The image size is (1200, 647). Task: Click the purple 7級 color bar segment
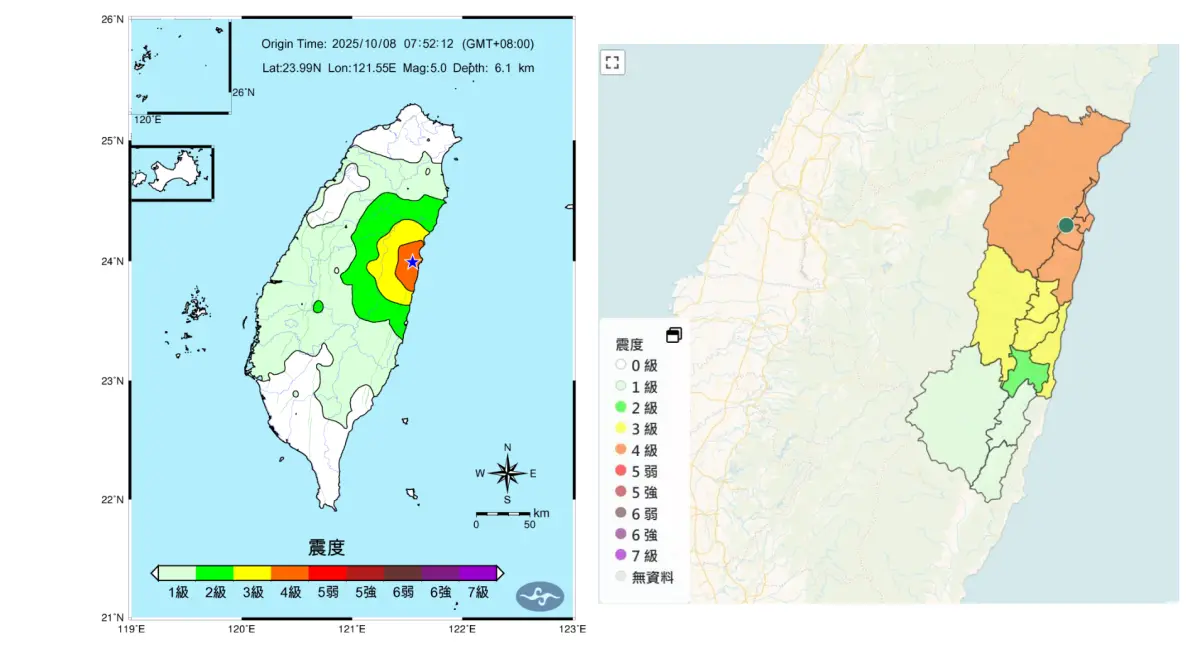[x=478, y=573]
